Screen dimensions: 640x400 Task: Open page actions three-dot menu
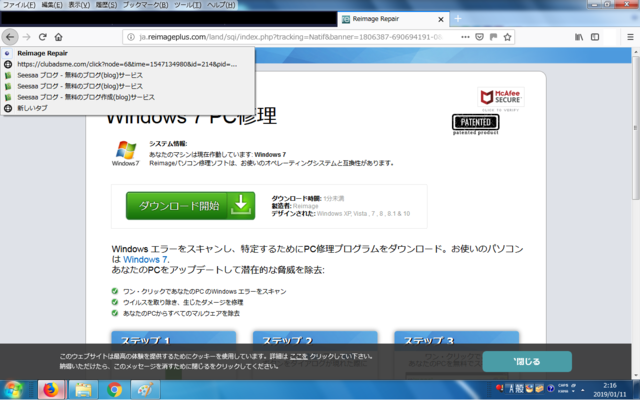pos(465,37)
